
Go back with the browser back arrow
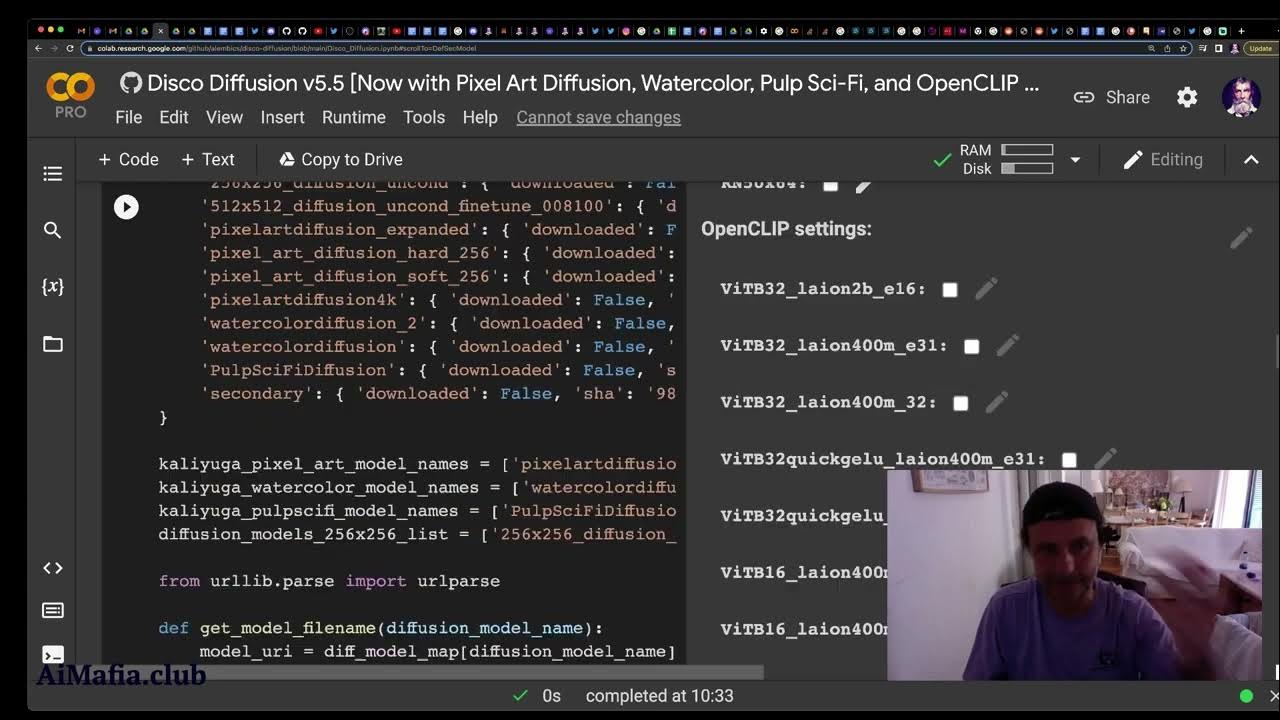39,48
